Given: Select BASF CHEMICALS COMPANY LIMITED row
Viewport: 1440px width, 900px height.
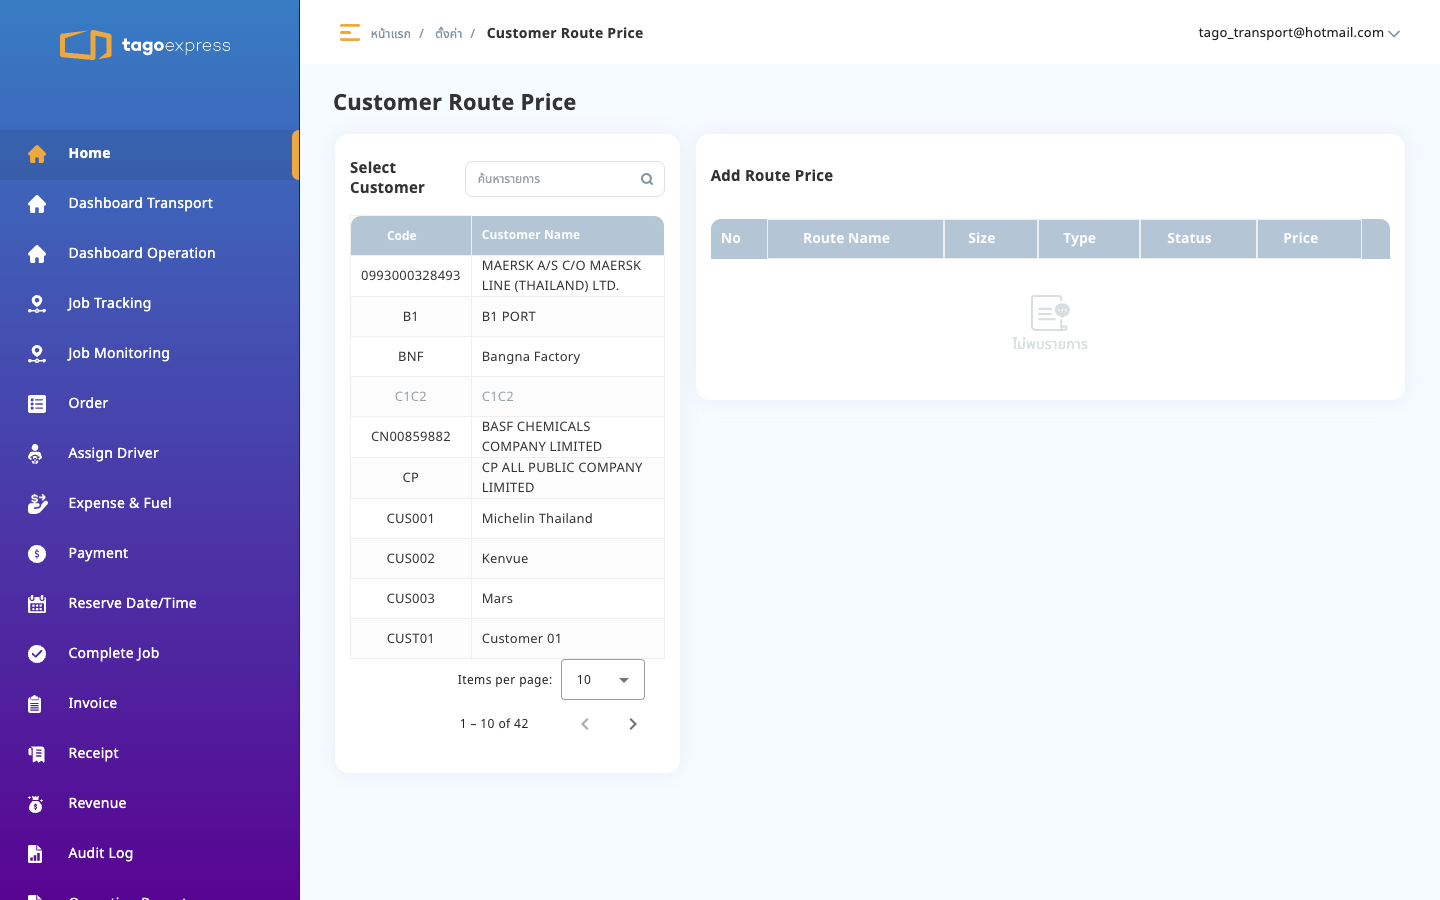Looking at the screenshot, I should click(507, 437).
